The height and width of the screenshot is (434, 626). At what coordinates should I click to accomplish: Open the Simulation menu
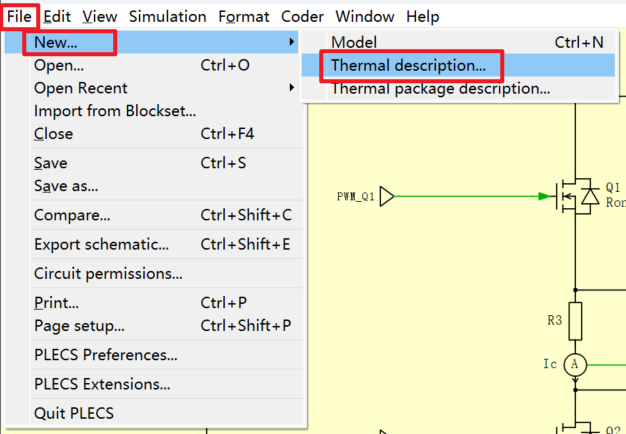coord(167,16)
